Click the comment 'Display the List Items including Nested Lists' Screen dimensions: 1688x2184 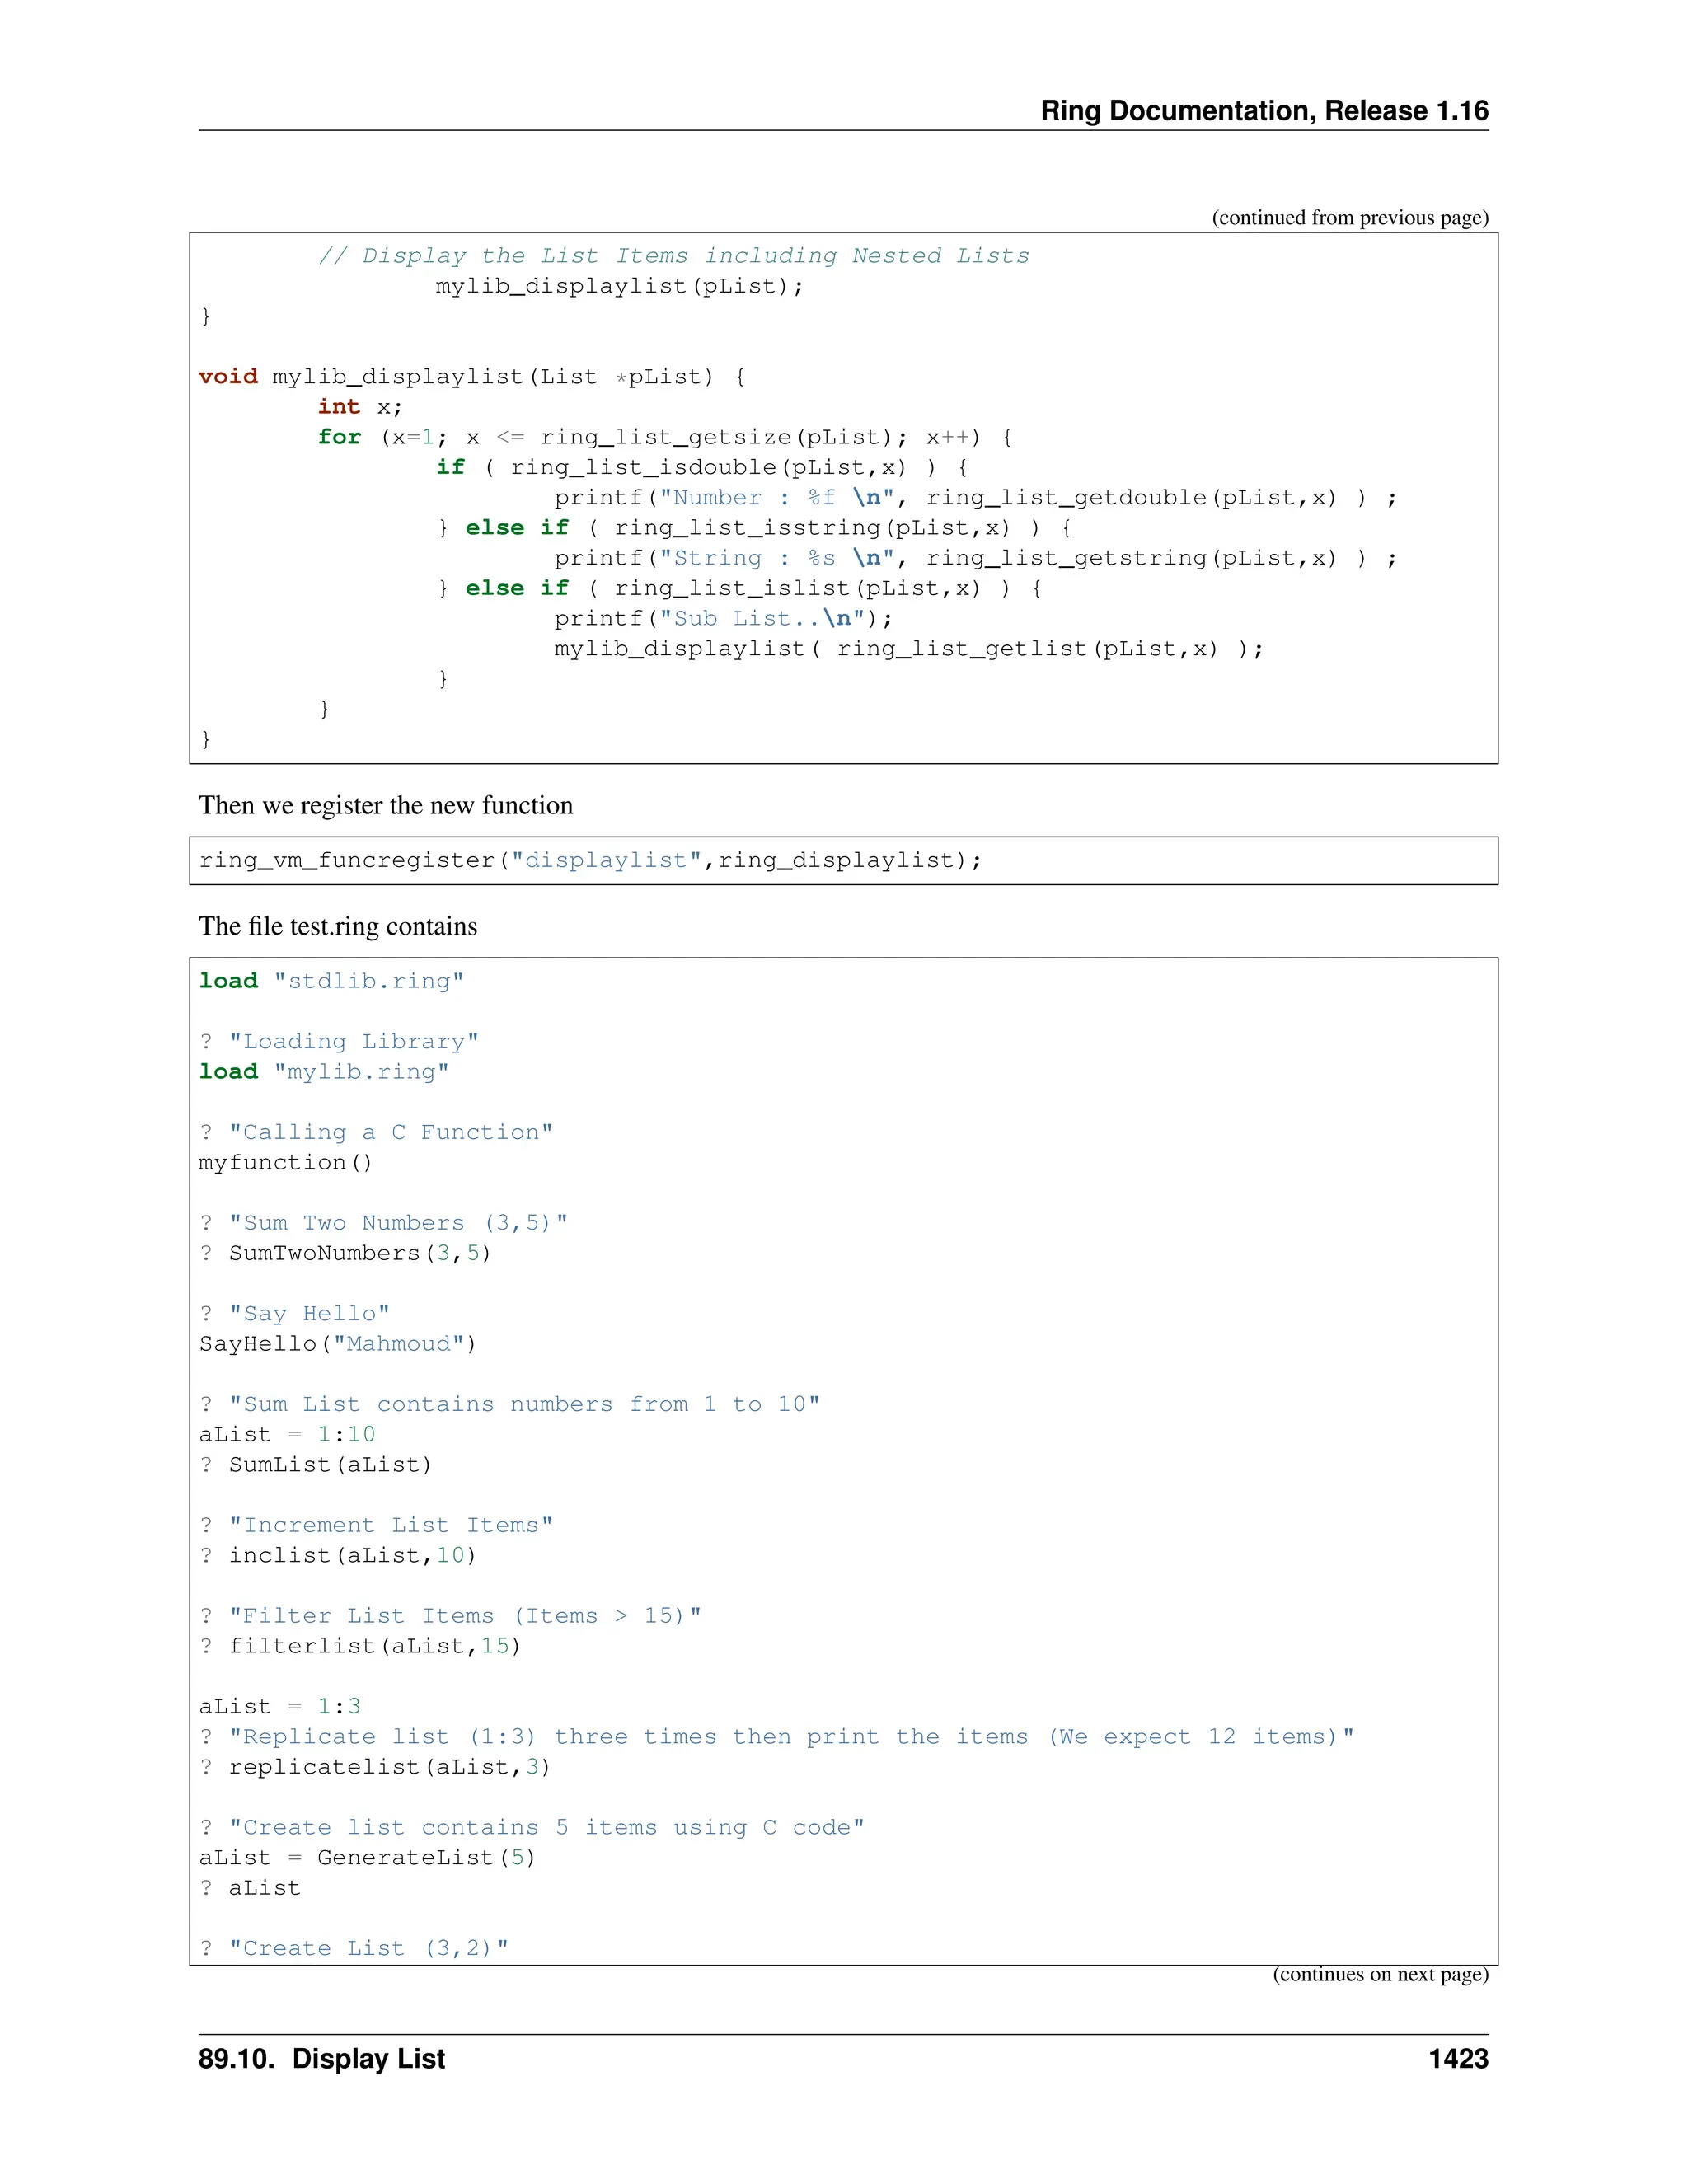point(673,256)
